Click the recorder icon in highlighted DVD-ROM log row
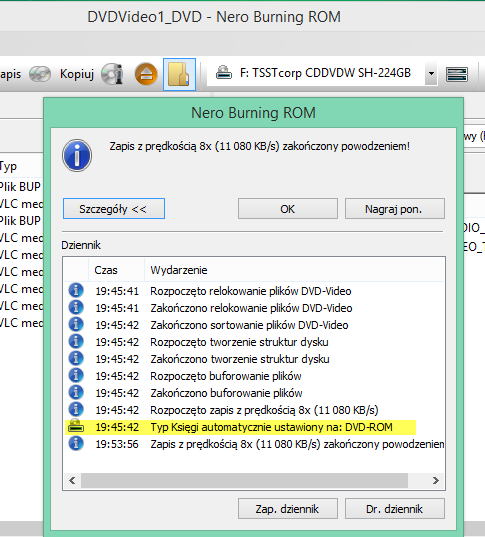 [76, 427]
